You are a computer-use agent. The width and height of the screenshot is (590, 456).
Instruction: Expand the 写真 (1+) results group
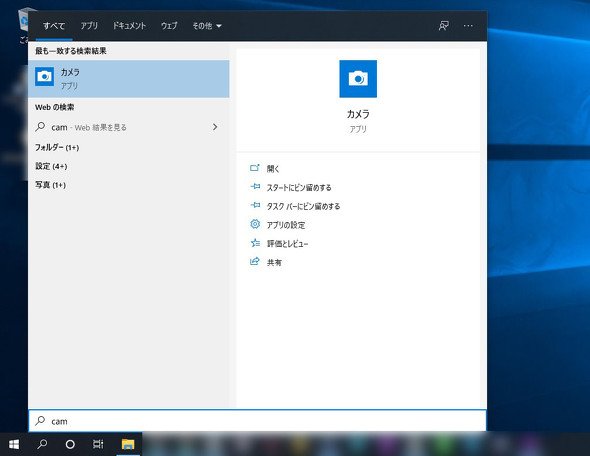(50, 185)
